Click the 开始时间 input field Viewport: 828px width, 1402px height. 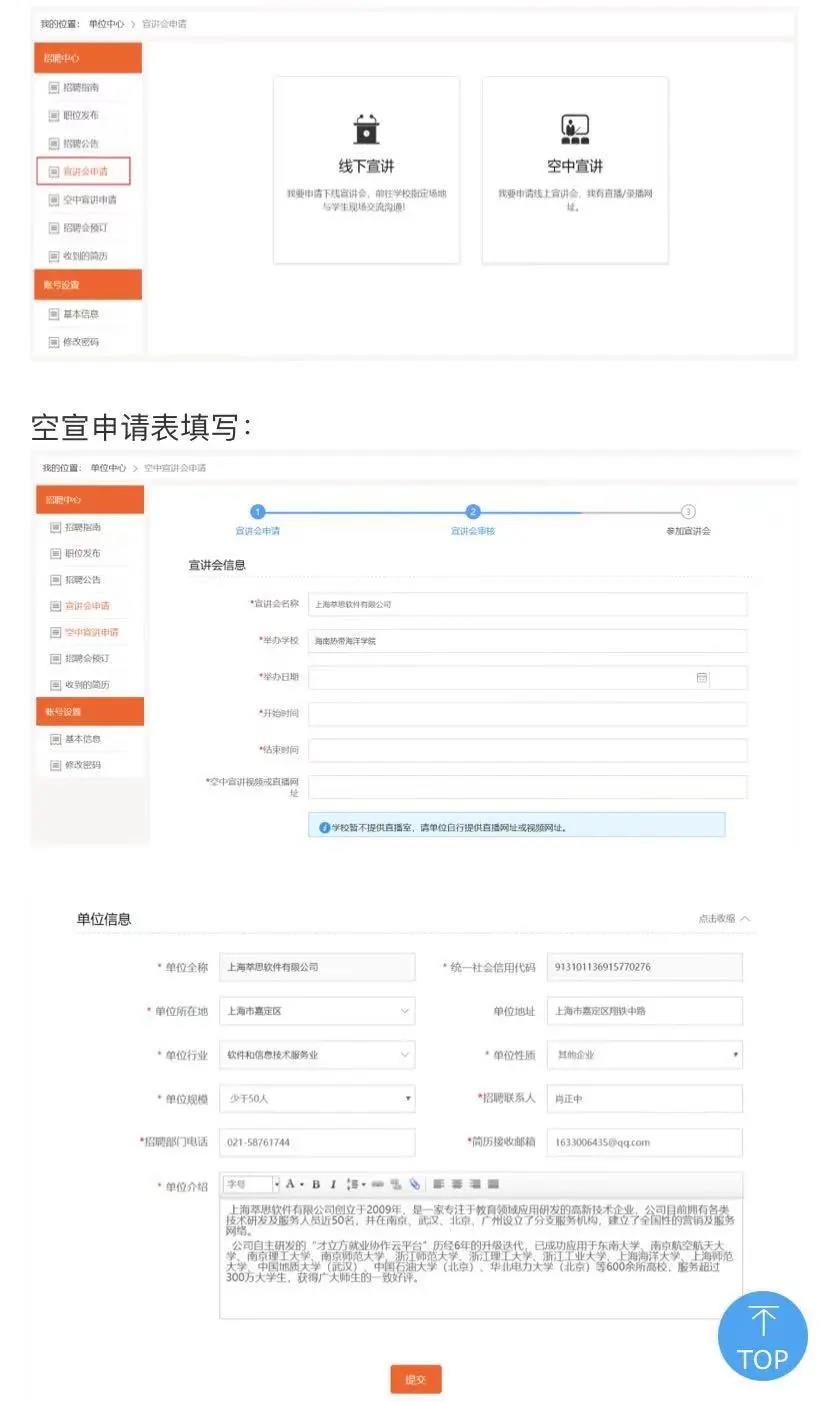(527, 714)
